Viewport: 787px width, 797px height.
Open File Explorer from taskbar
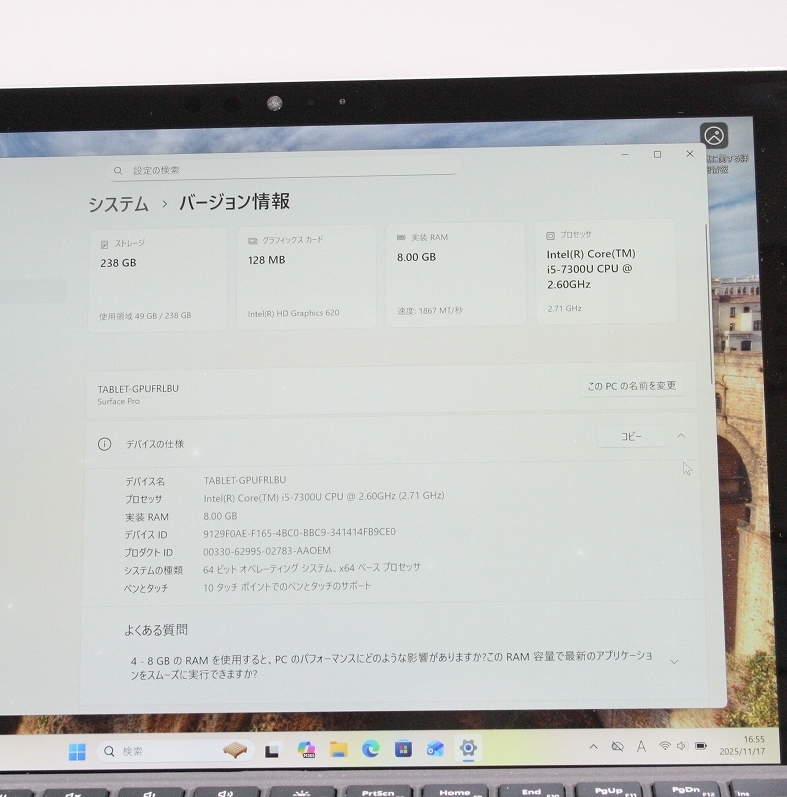pyautogui.click(x=339, y=749)
